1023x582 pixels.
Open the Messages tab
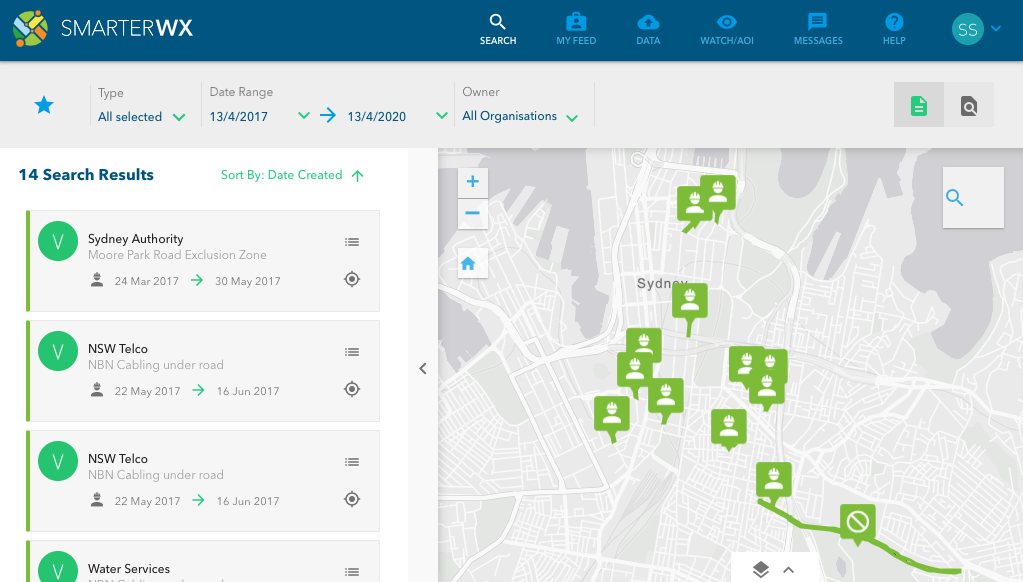[x=817, y=30]
